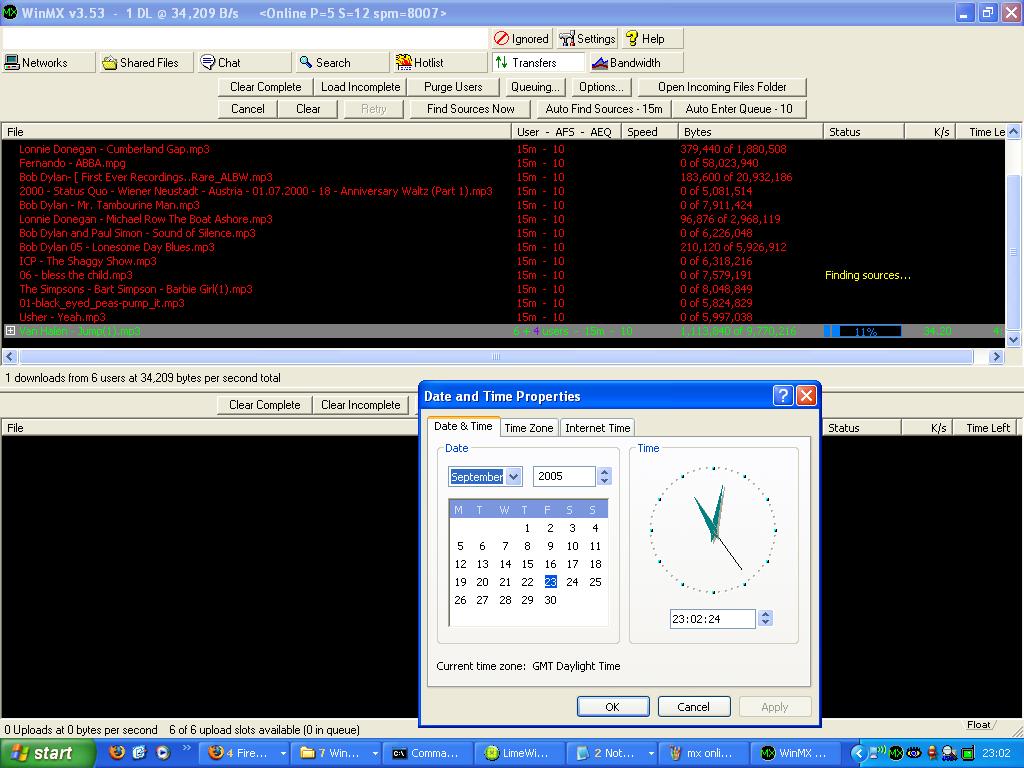The image size is (1024, 768).
Task: Click the WinMX system tray icon
Action: 896,753
